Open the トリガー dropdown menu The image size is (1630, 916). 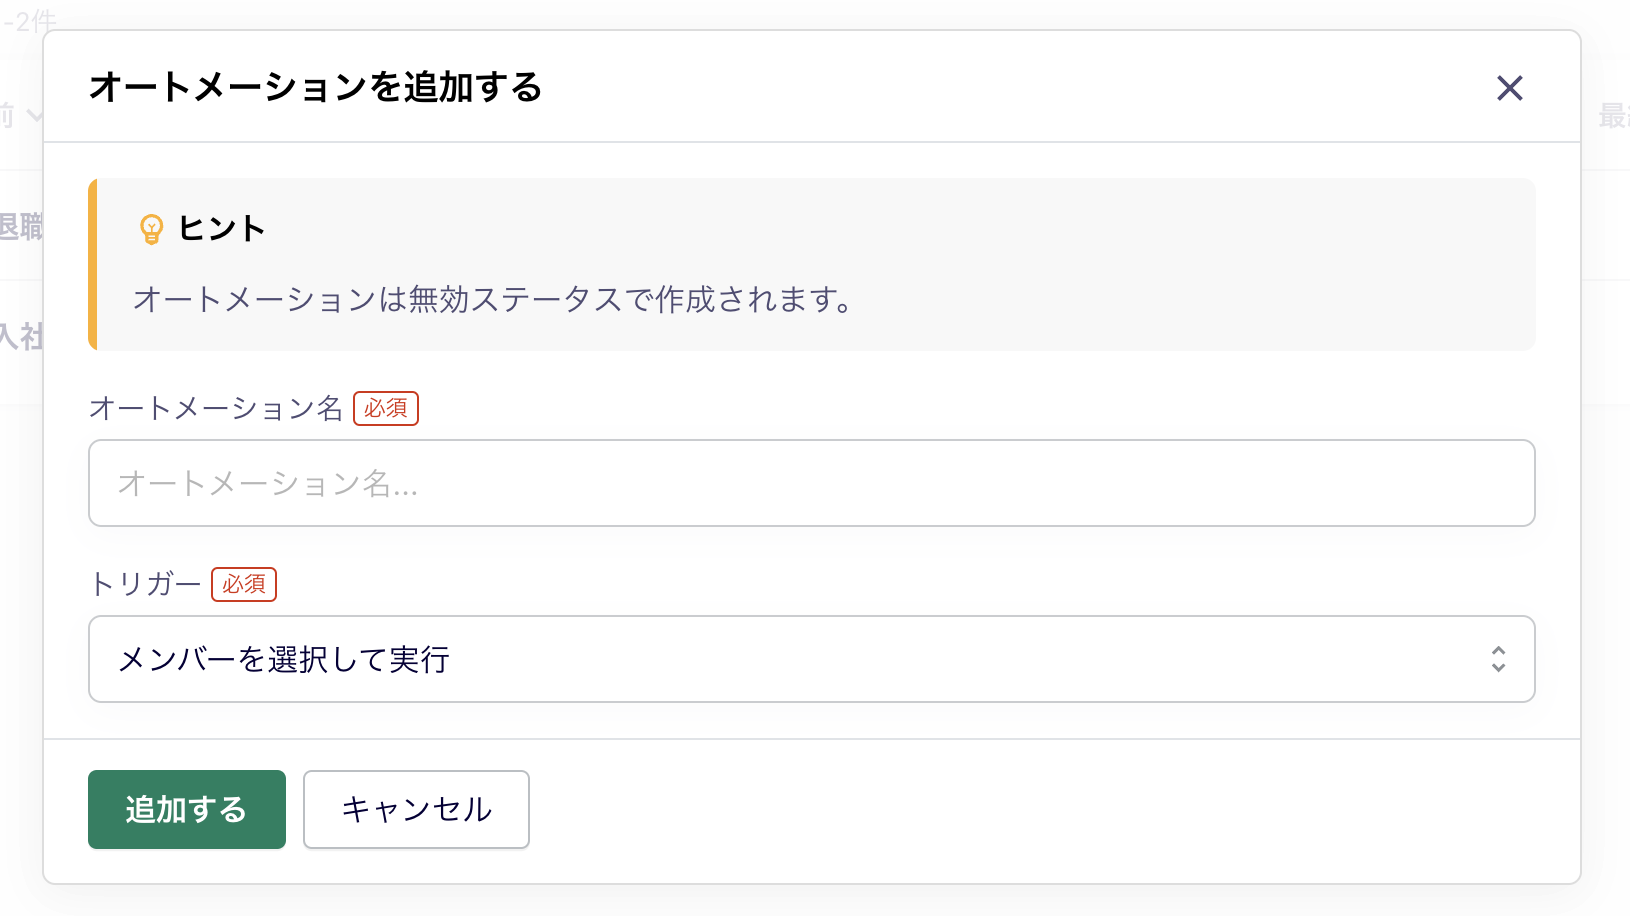811,659
